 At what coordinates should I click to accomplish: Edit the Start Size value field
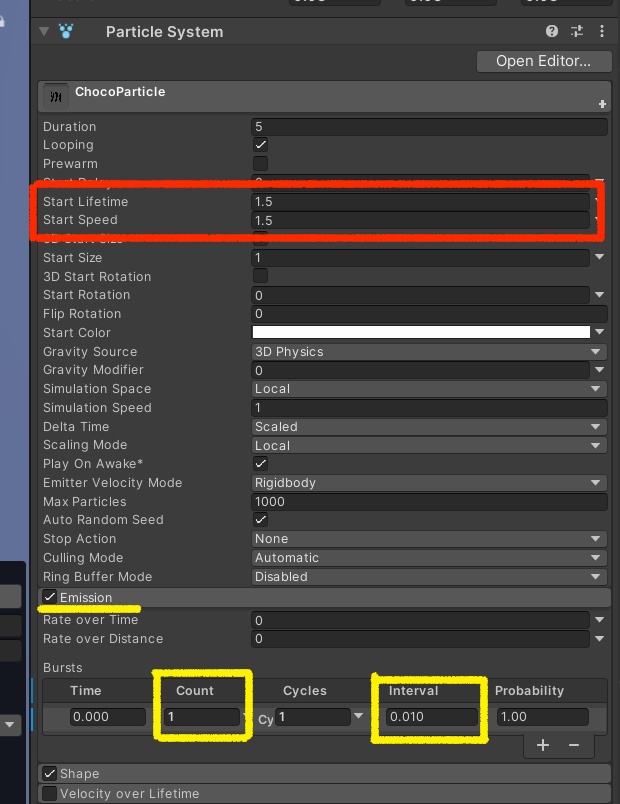coord(420,257)
